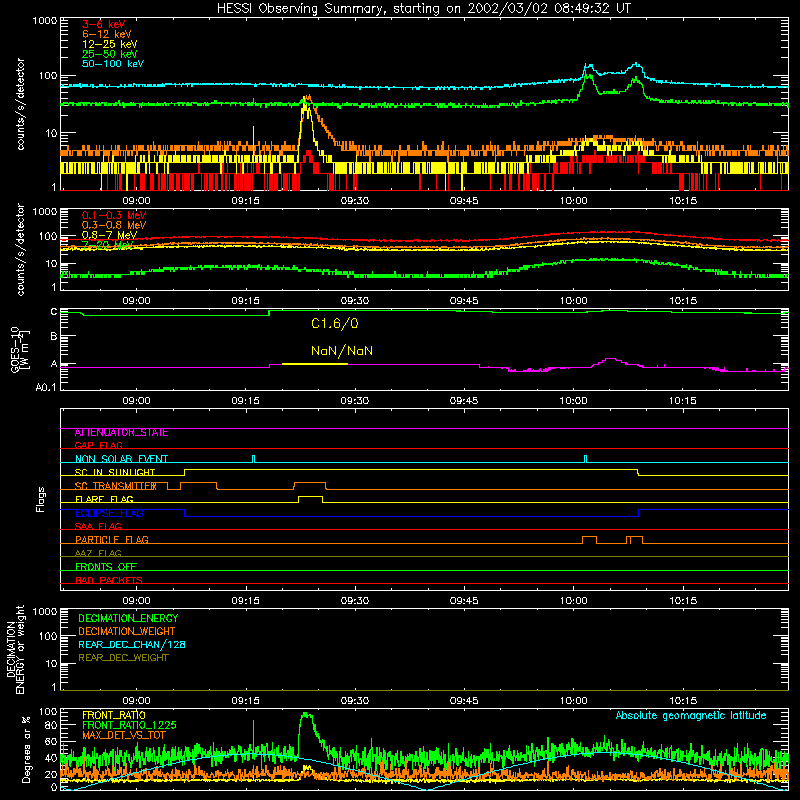Viewport: 800px width, 800px height.
Task: Click the Absolute geomagnetic latitude label
Action: click(691, 715)
